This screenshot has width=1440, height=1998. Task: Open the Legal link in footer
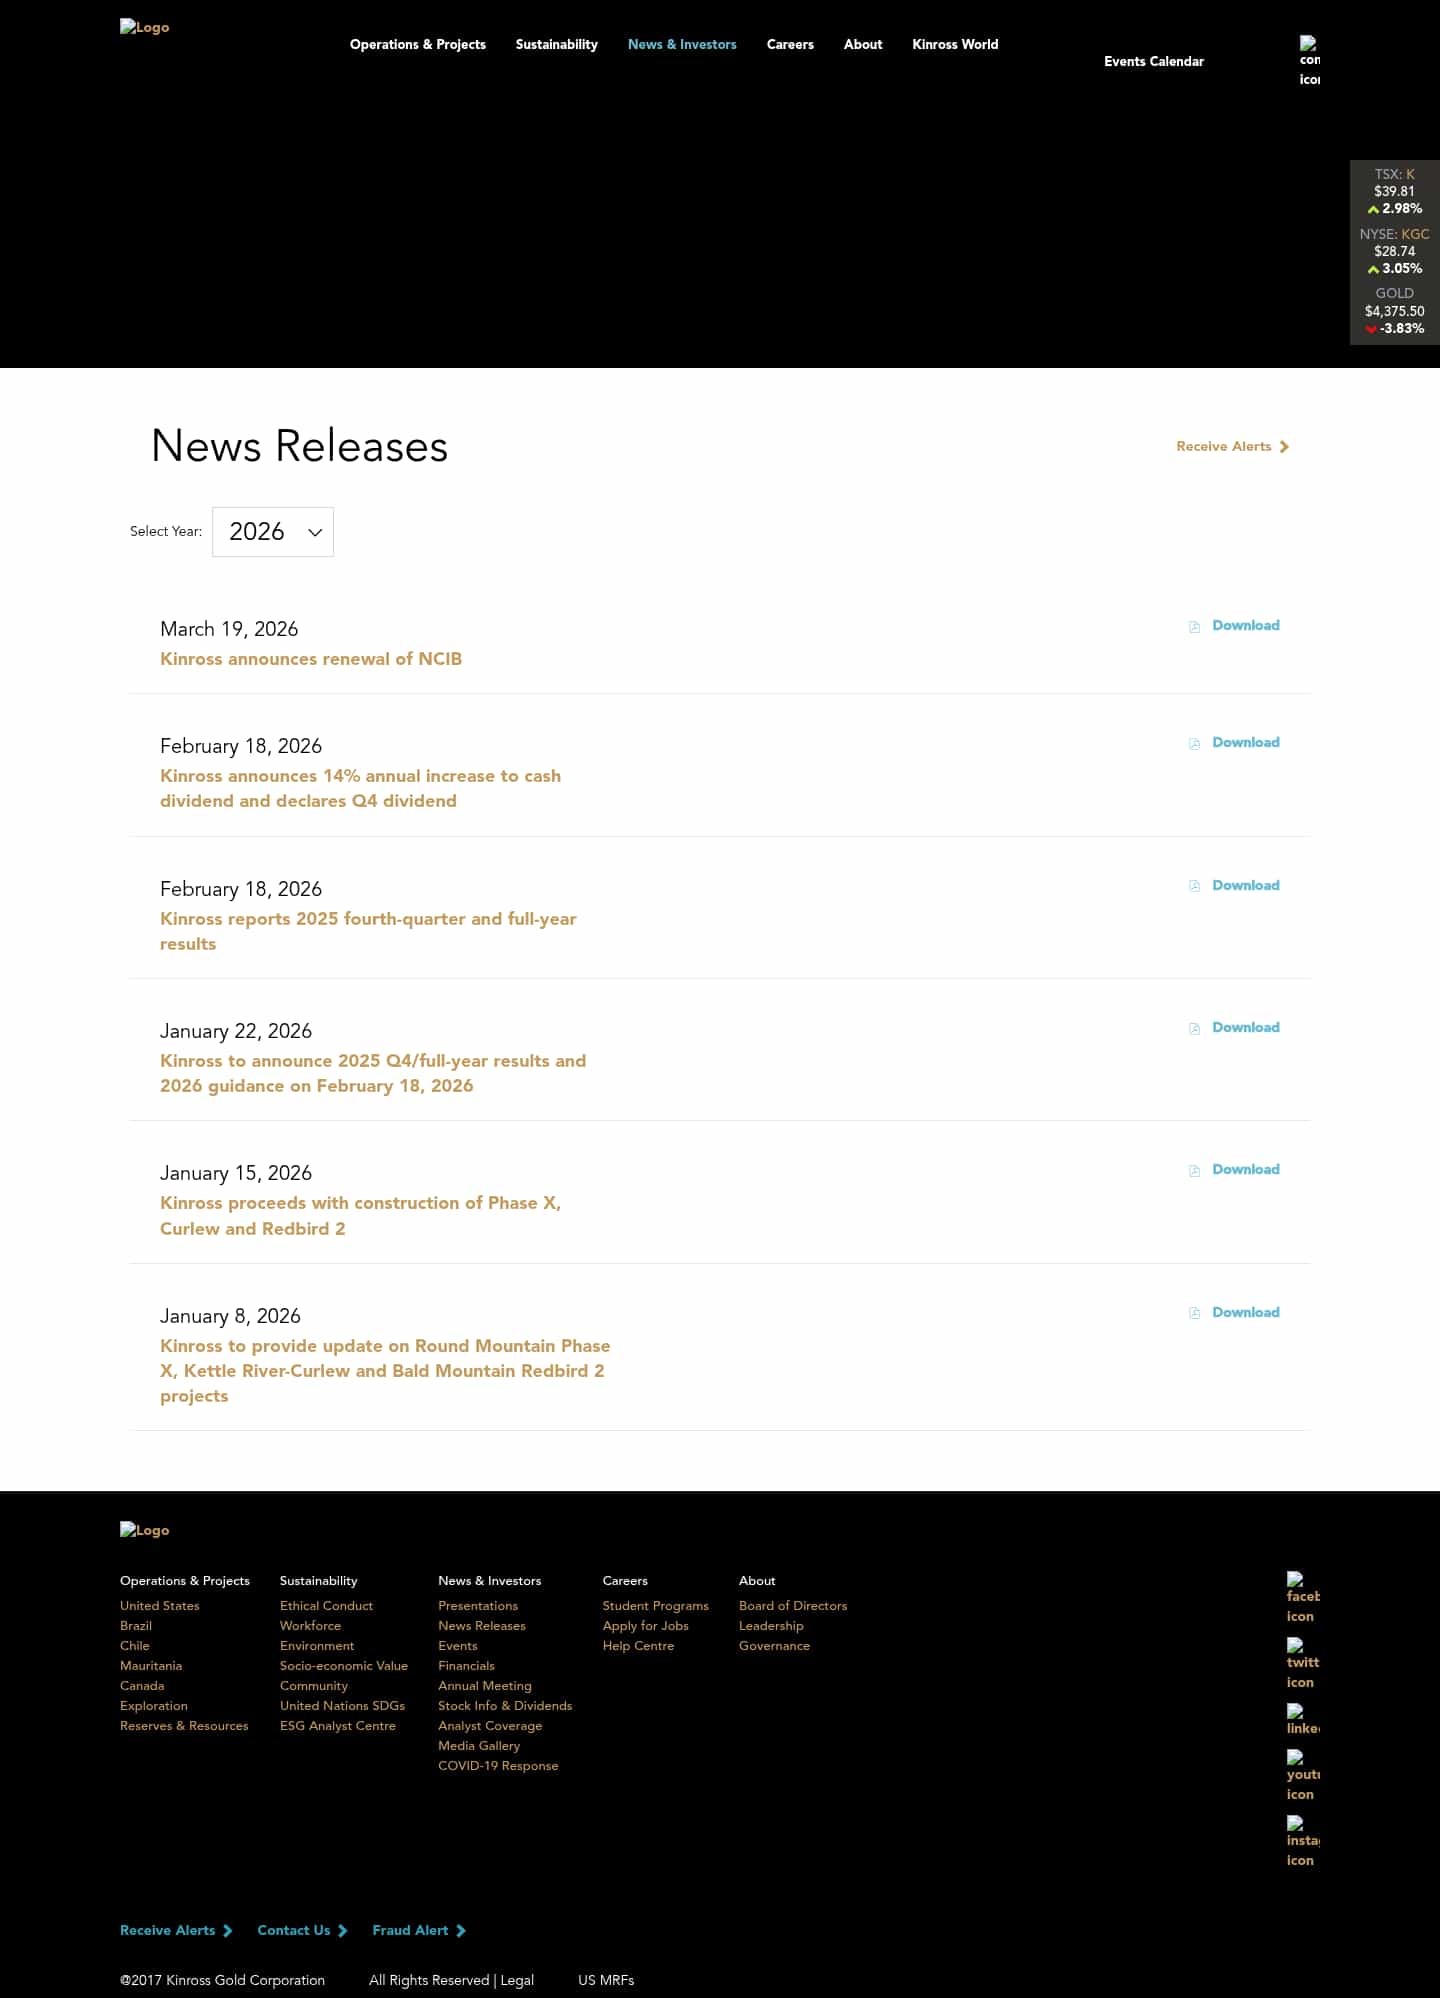click(x=517, y=1980)
